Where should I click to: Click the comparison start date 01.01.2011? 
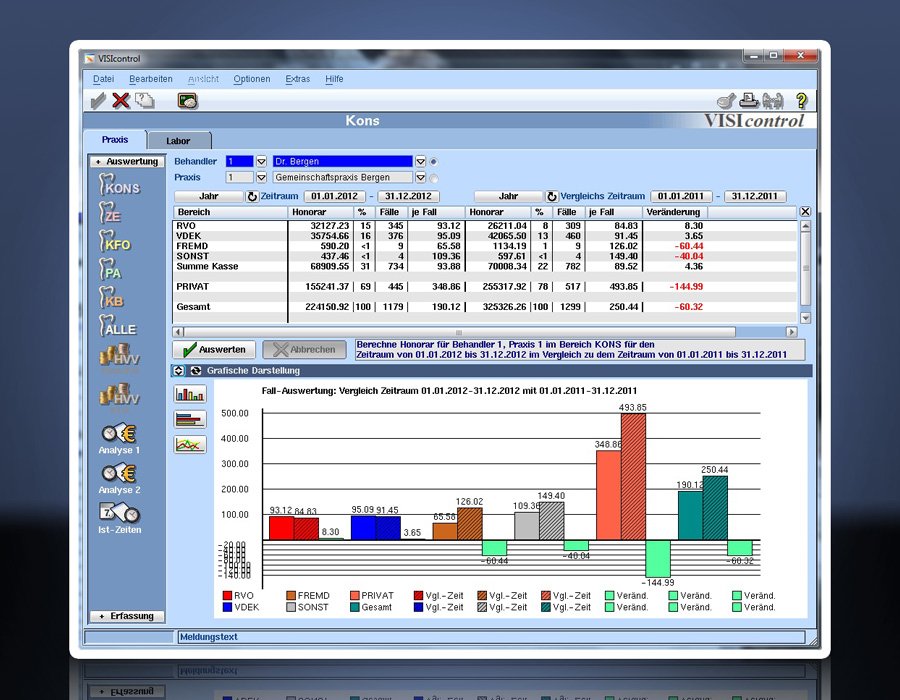tap(681, 196)
